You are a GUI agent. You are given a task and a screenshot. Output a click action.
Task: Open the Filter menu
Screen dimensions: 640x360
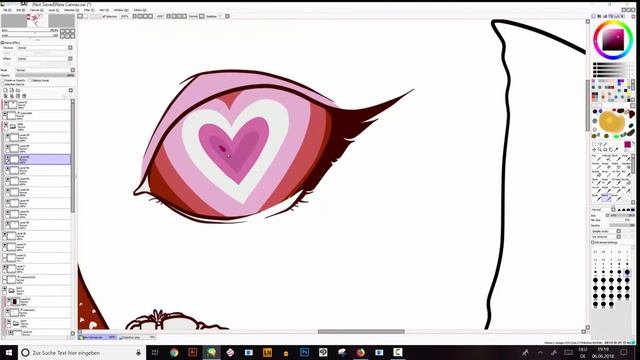[x=89, y=10]
